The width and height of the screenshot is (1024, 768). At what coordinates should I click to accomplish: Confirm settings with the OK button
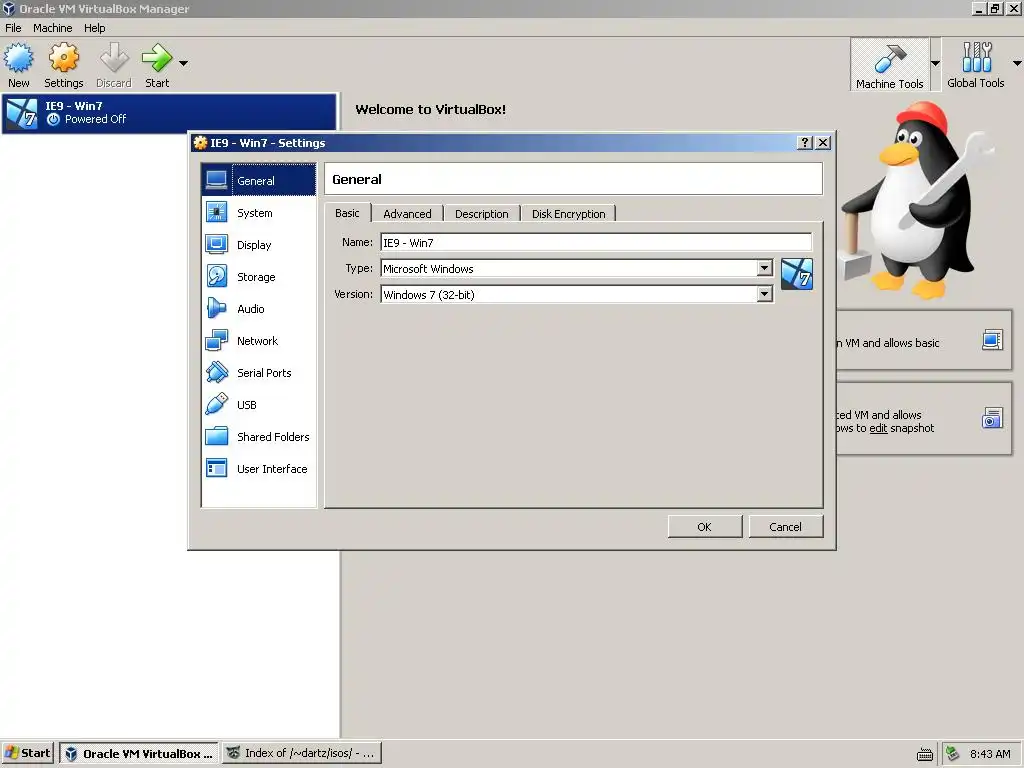click(x=705, y=526)
